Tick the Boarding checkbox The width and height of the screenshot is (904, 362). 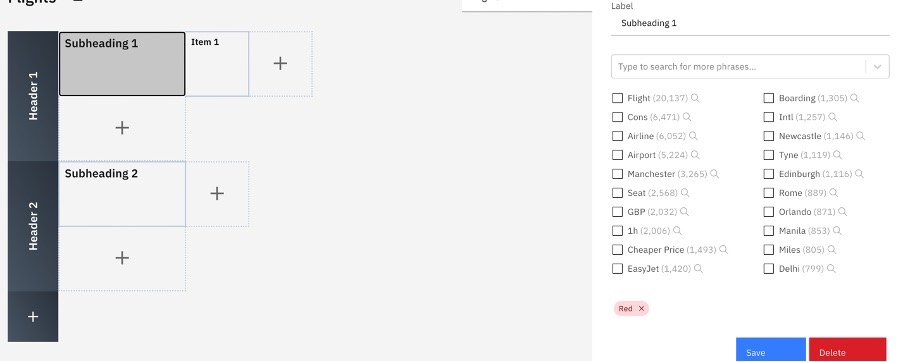click(x=769, y=98)
